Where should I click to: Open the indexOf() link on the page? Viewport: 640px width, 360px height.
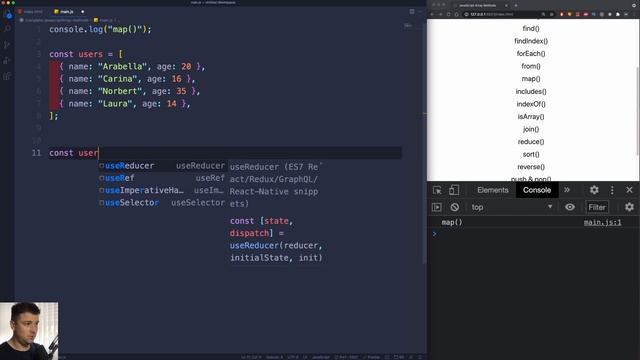pos(531,104)
